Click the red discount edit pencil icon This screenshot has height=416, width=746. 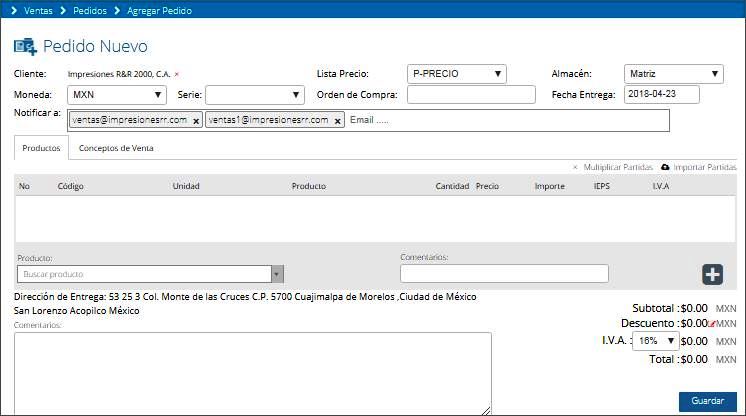click(x=712, y=324)
